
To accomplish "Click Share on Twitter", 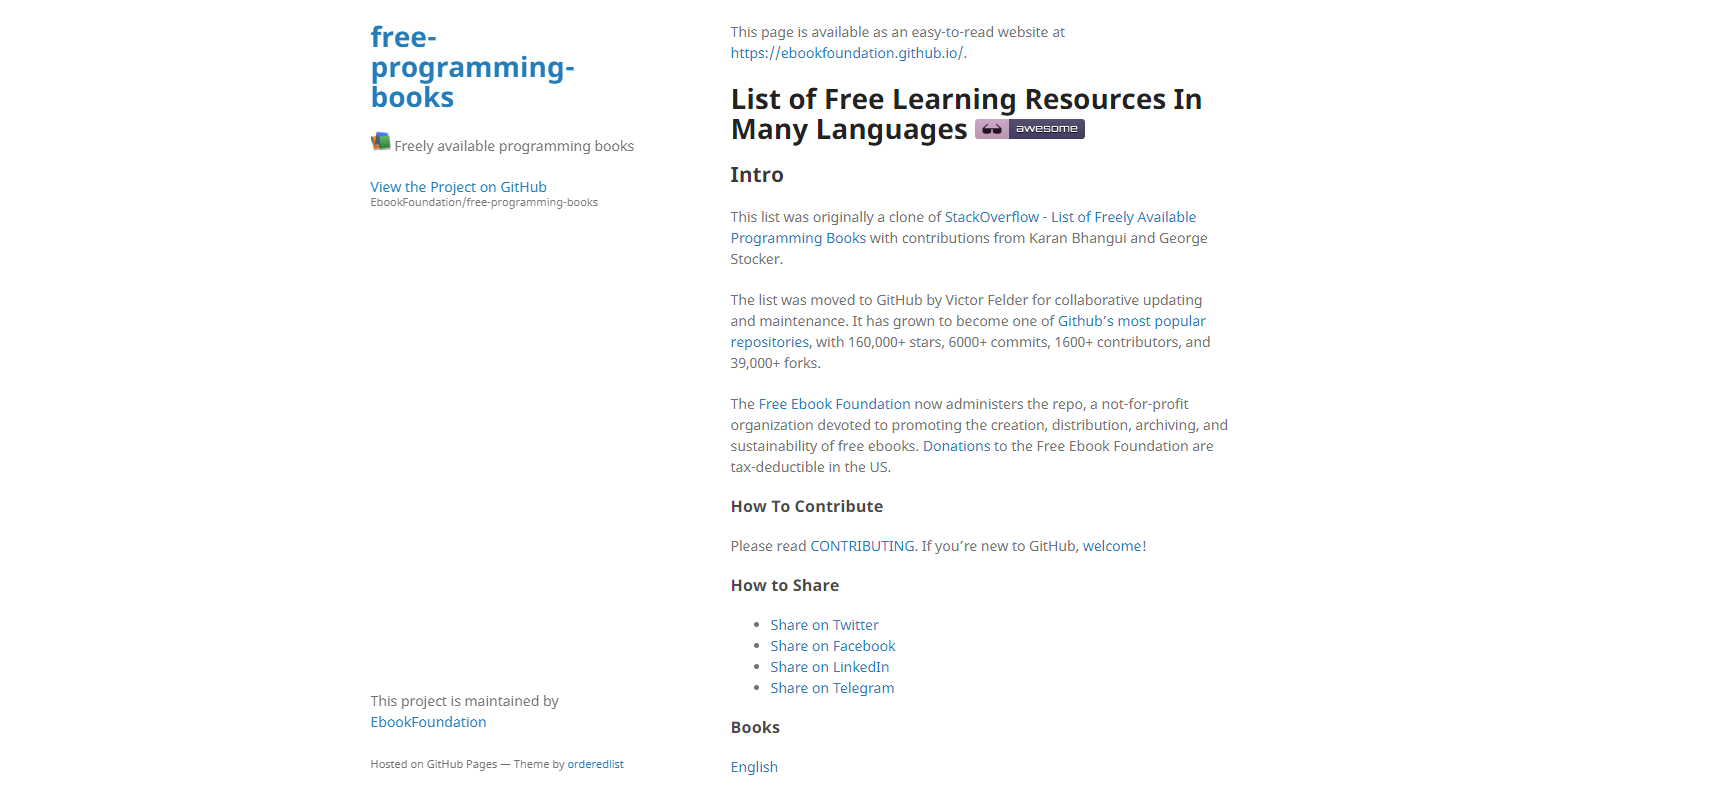I will (x=824, y=625).
